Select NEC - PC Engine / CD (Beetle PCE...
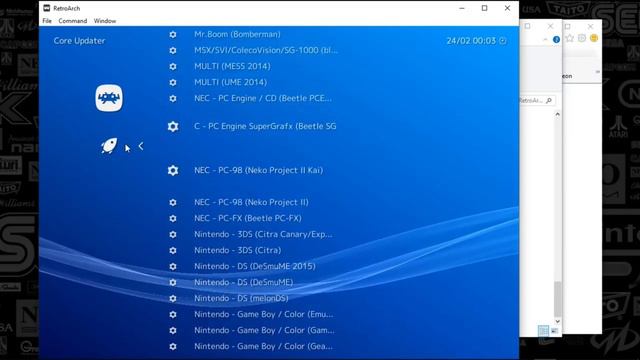This screenshot has height=360, width=640. [x=263, y=98]
